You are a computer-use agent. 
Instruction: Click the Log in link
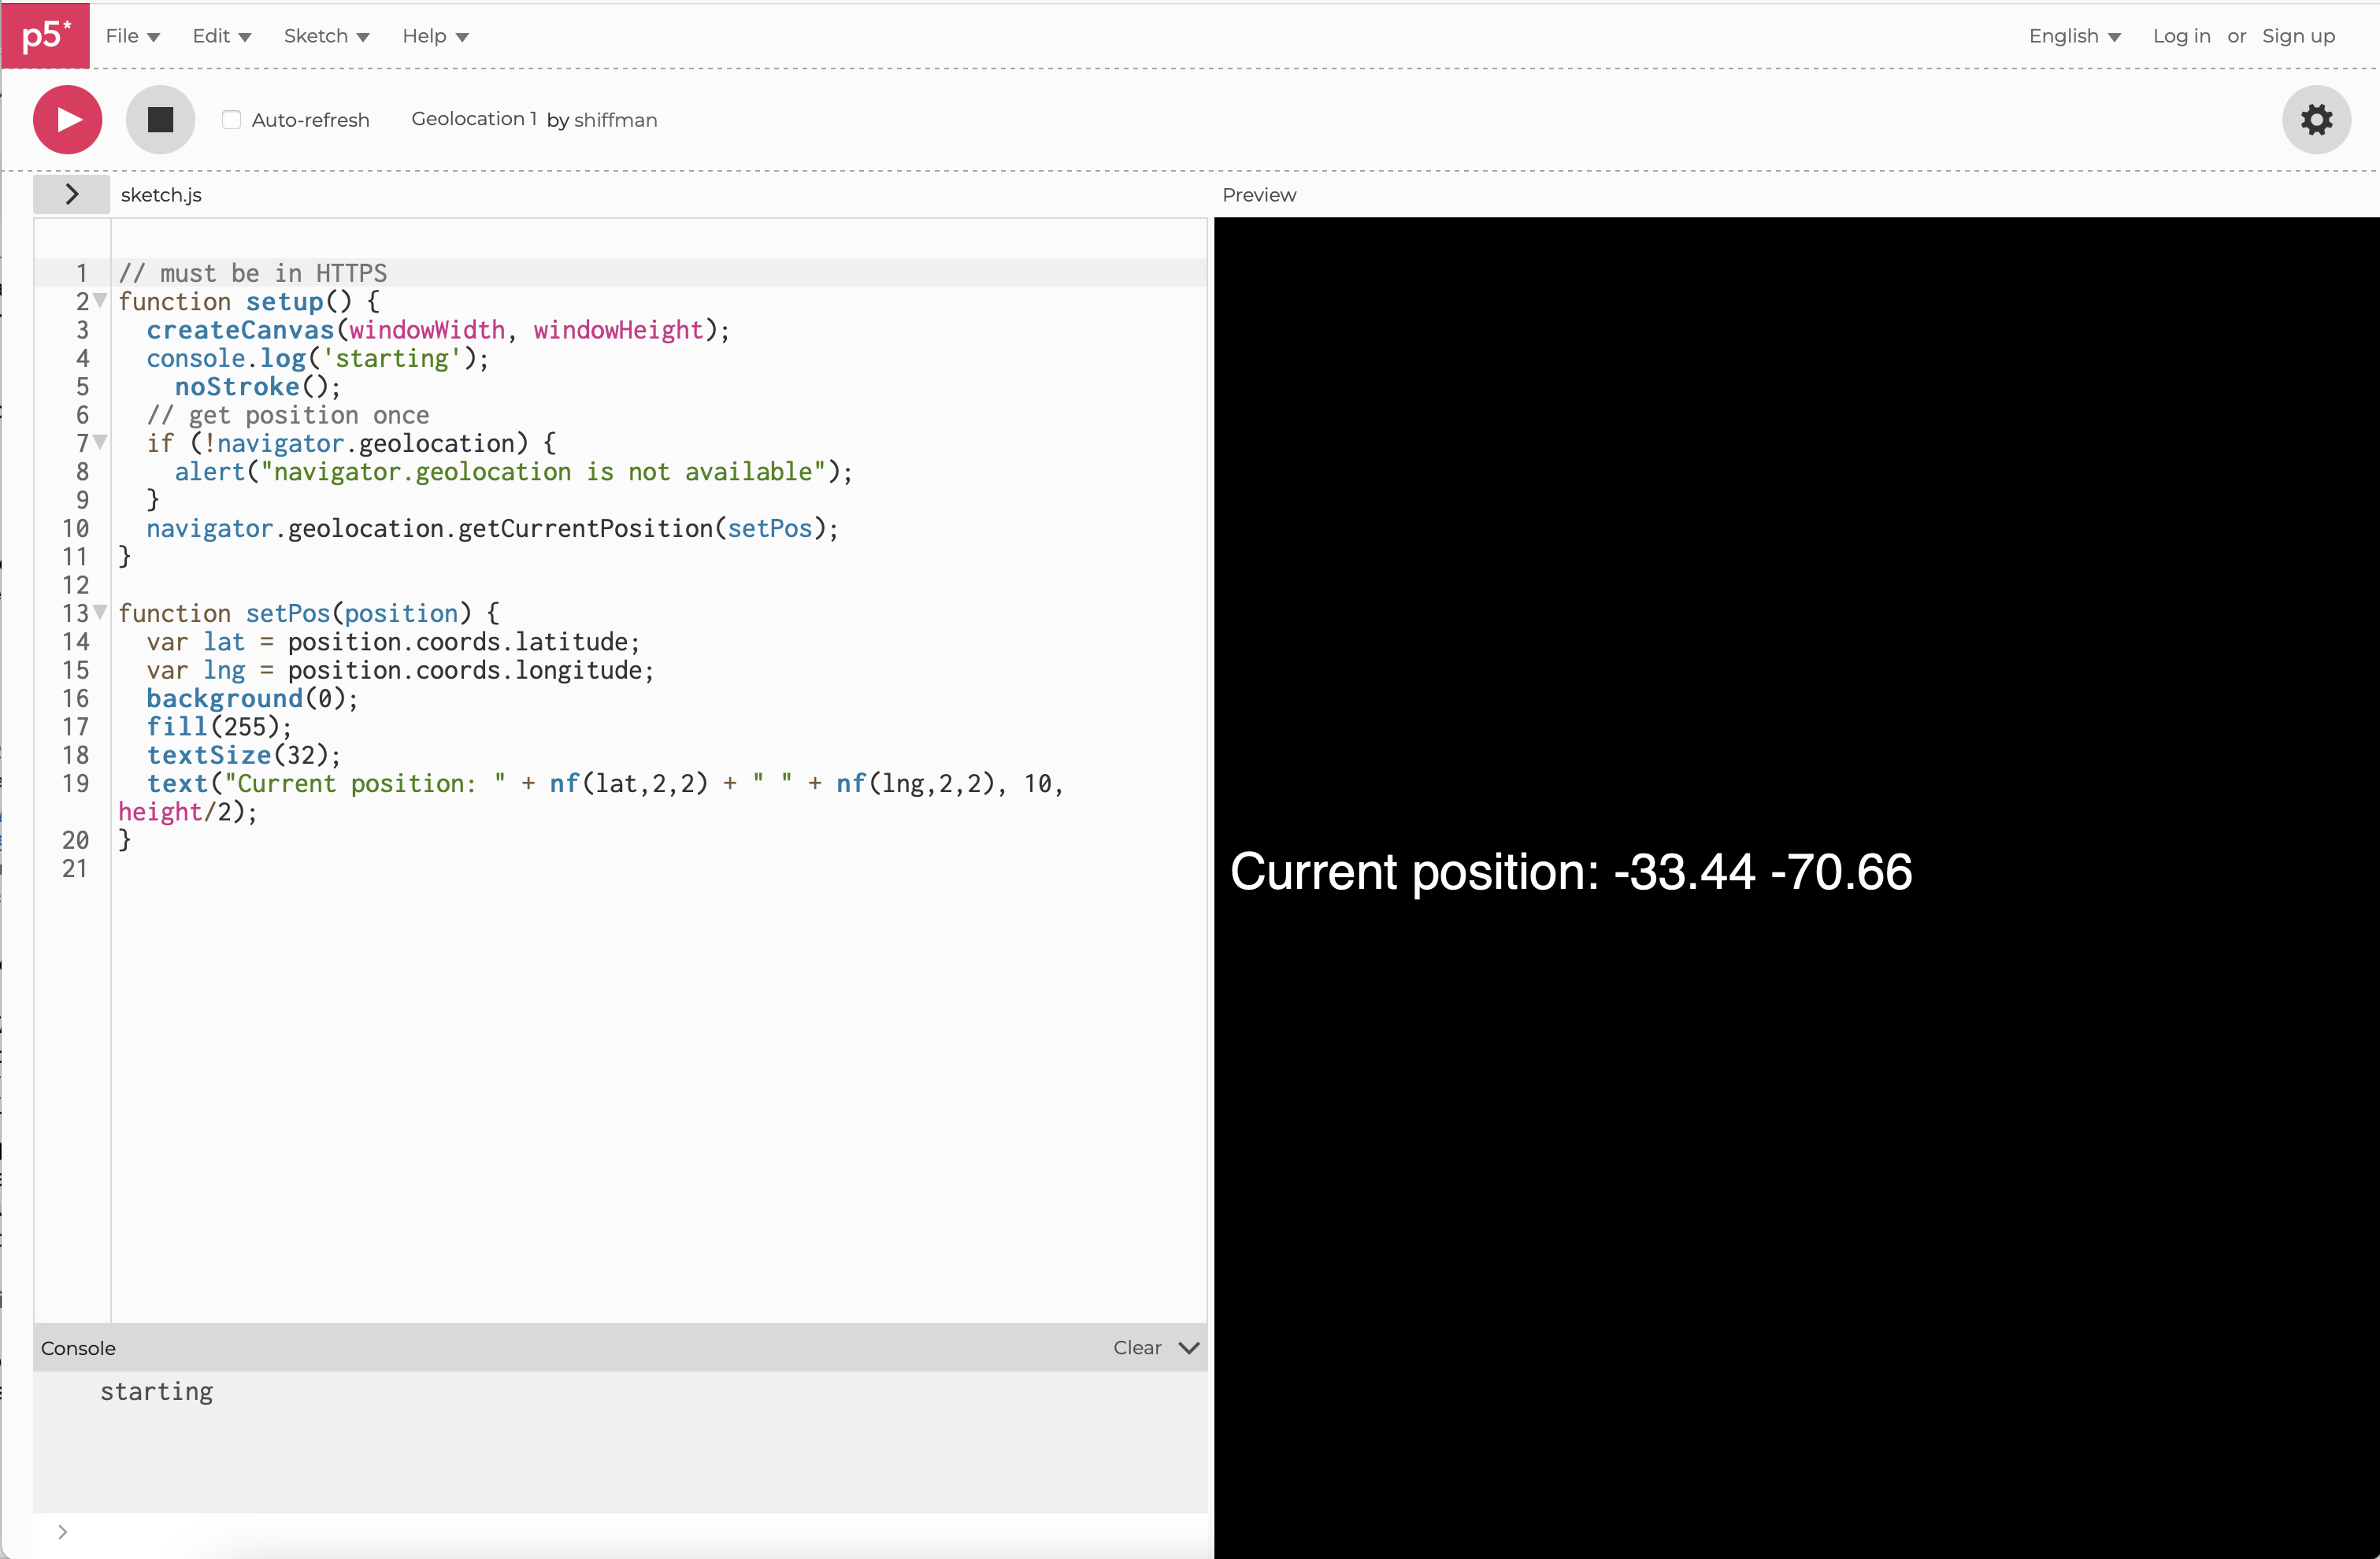pyautogui.click(x=2182, y=35)
